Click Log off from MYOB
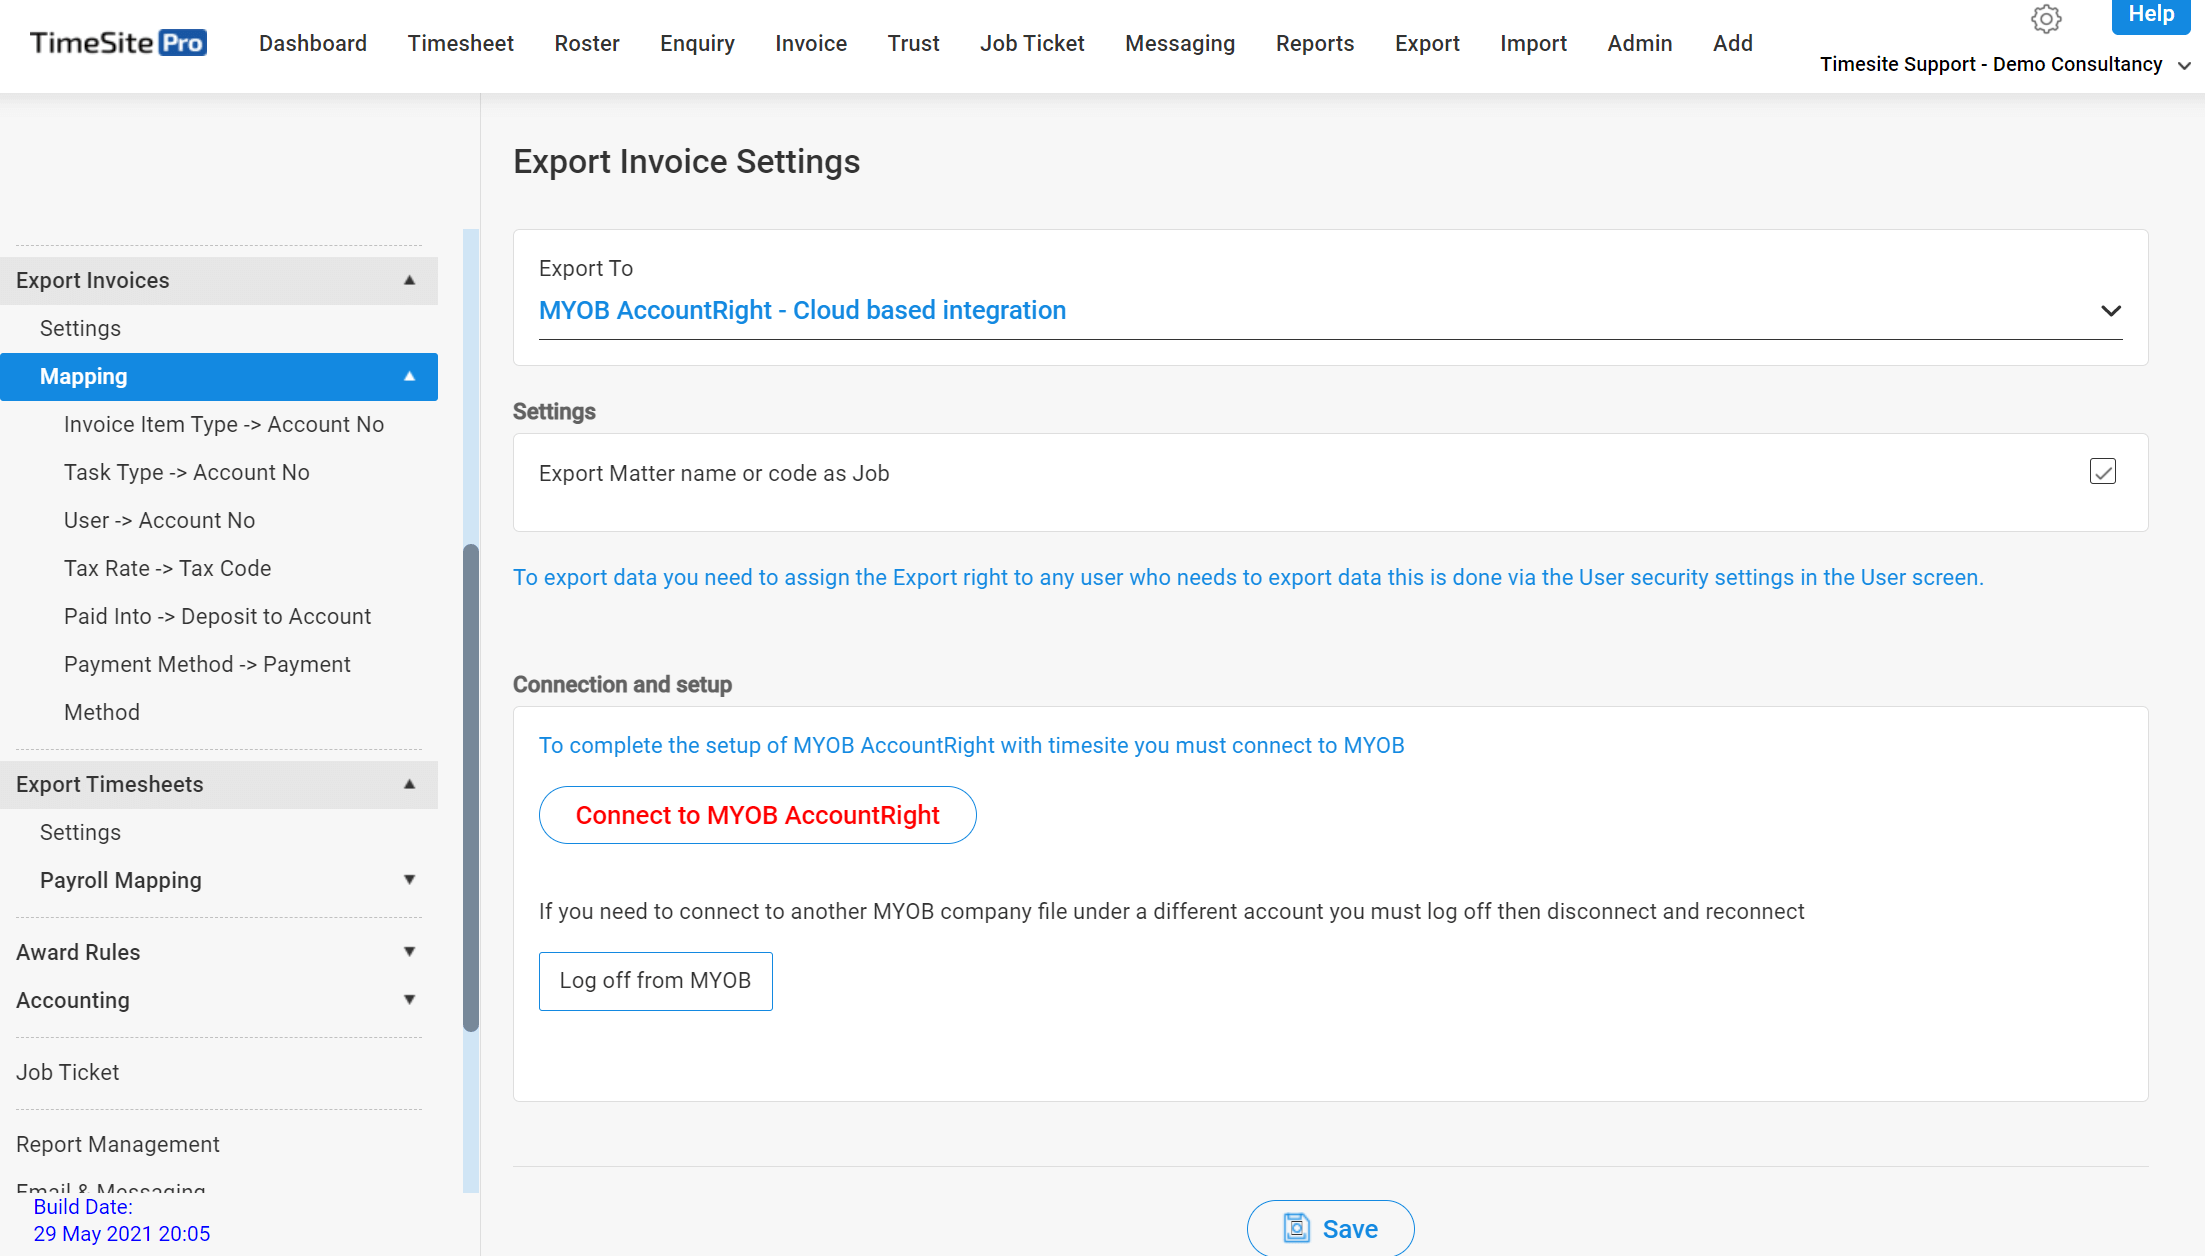Screen dimensions: 2205x1256 [655, 981]
